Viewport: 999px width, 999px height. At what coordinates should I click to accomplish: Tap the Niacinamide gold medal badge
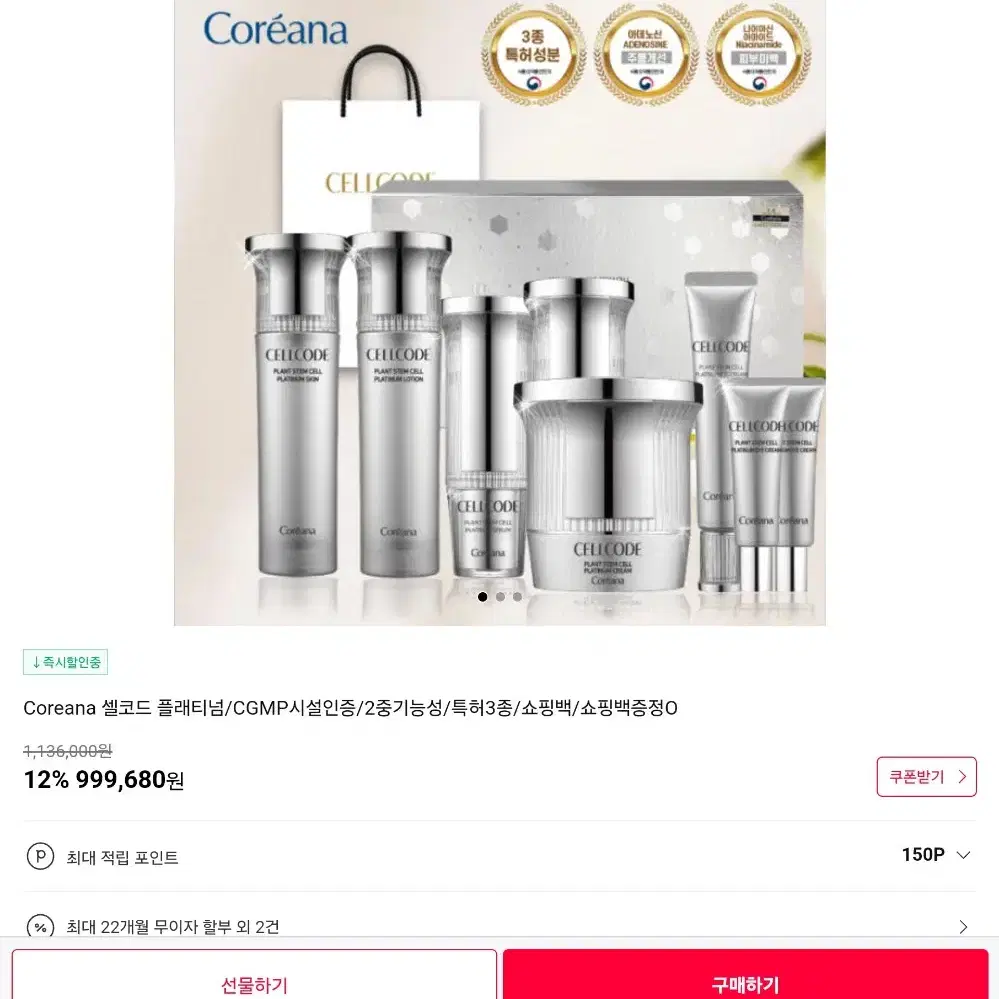click(x=758, y=54)
